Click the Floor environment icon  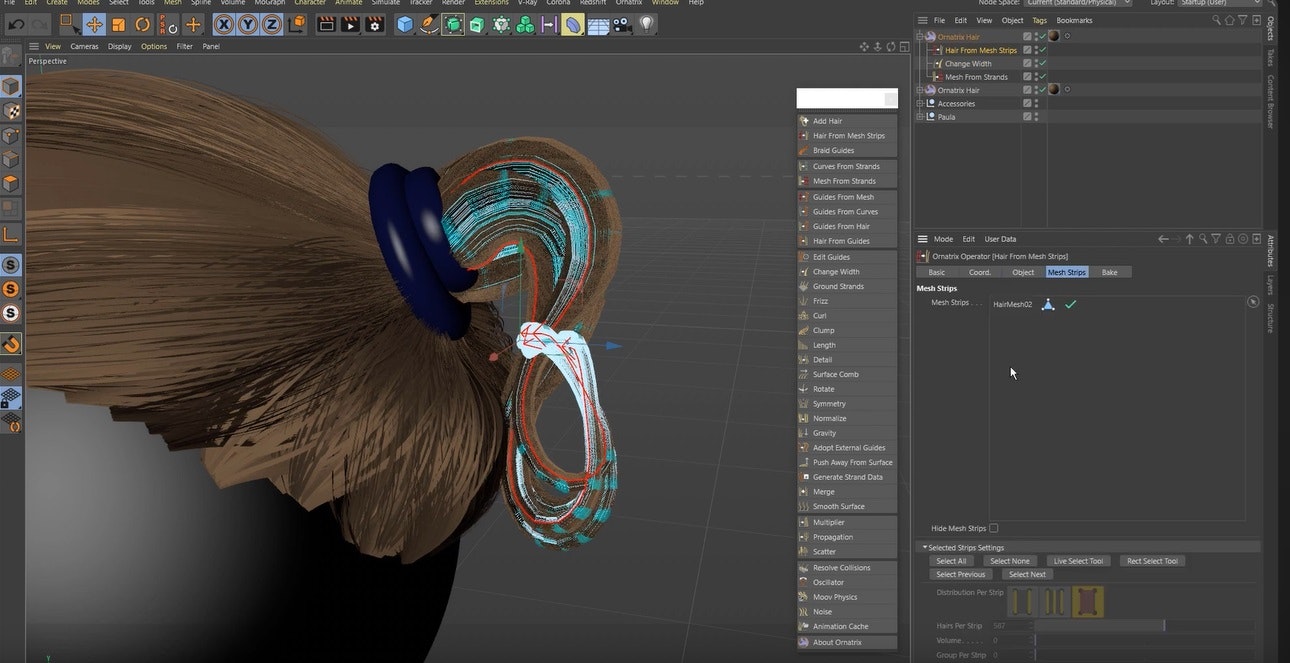[598, 25]
